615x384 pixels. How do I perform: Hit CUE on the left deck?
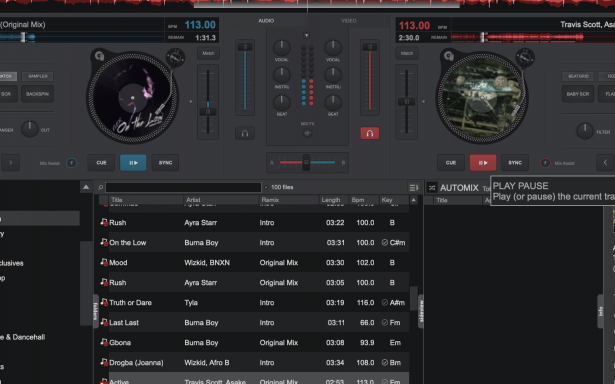[x=101, y=163]
